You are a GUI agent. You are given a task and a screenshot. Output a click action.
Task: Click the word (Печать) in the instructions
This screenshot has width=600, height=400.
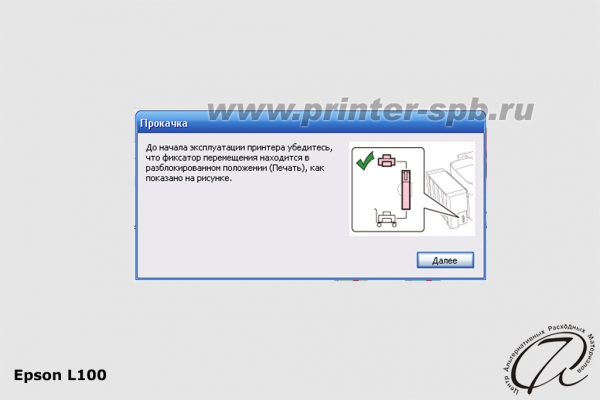point(288,168)
